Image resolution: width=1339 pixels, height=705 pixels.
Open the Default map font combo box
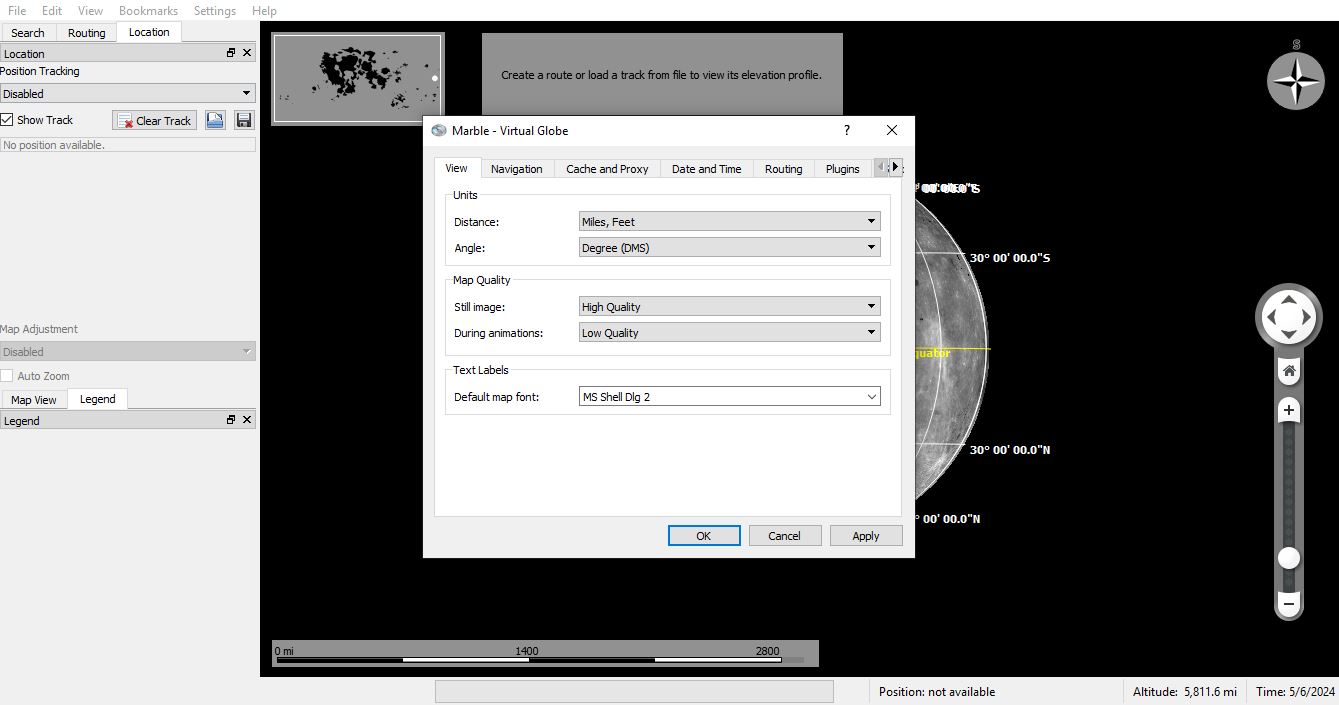[730, 397]
